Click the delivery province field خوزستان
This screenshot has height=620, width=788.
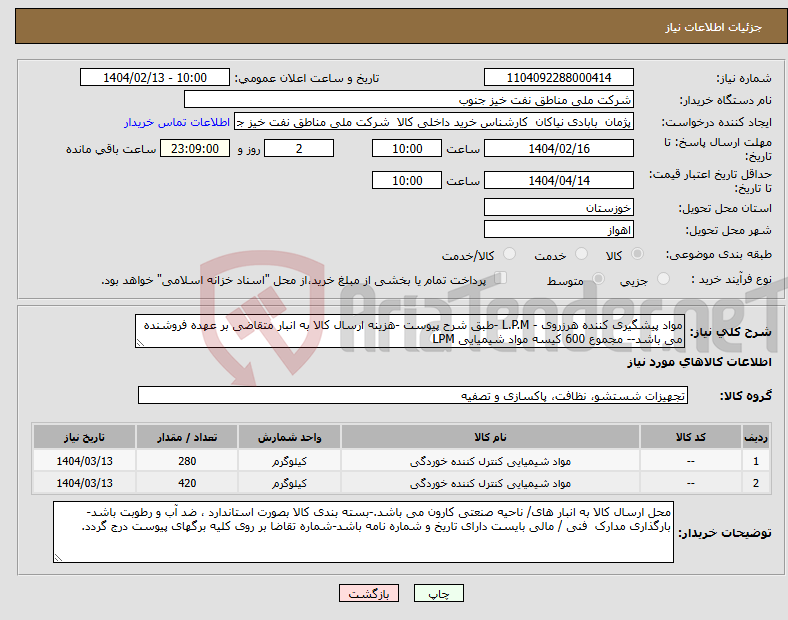[x=558, y=207]
